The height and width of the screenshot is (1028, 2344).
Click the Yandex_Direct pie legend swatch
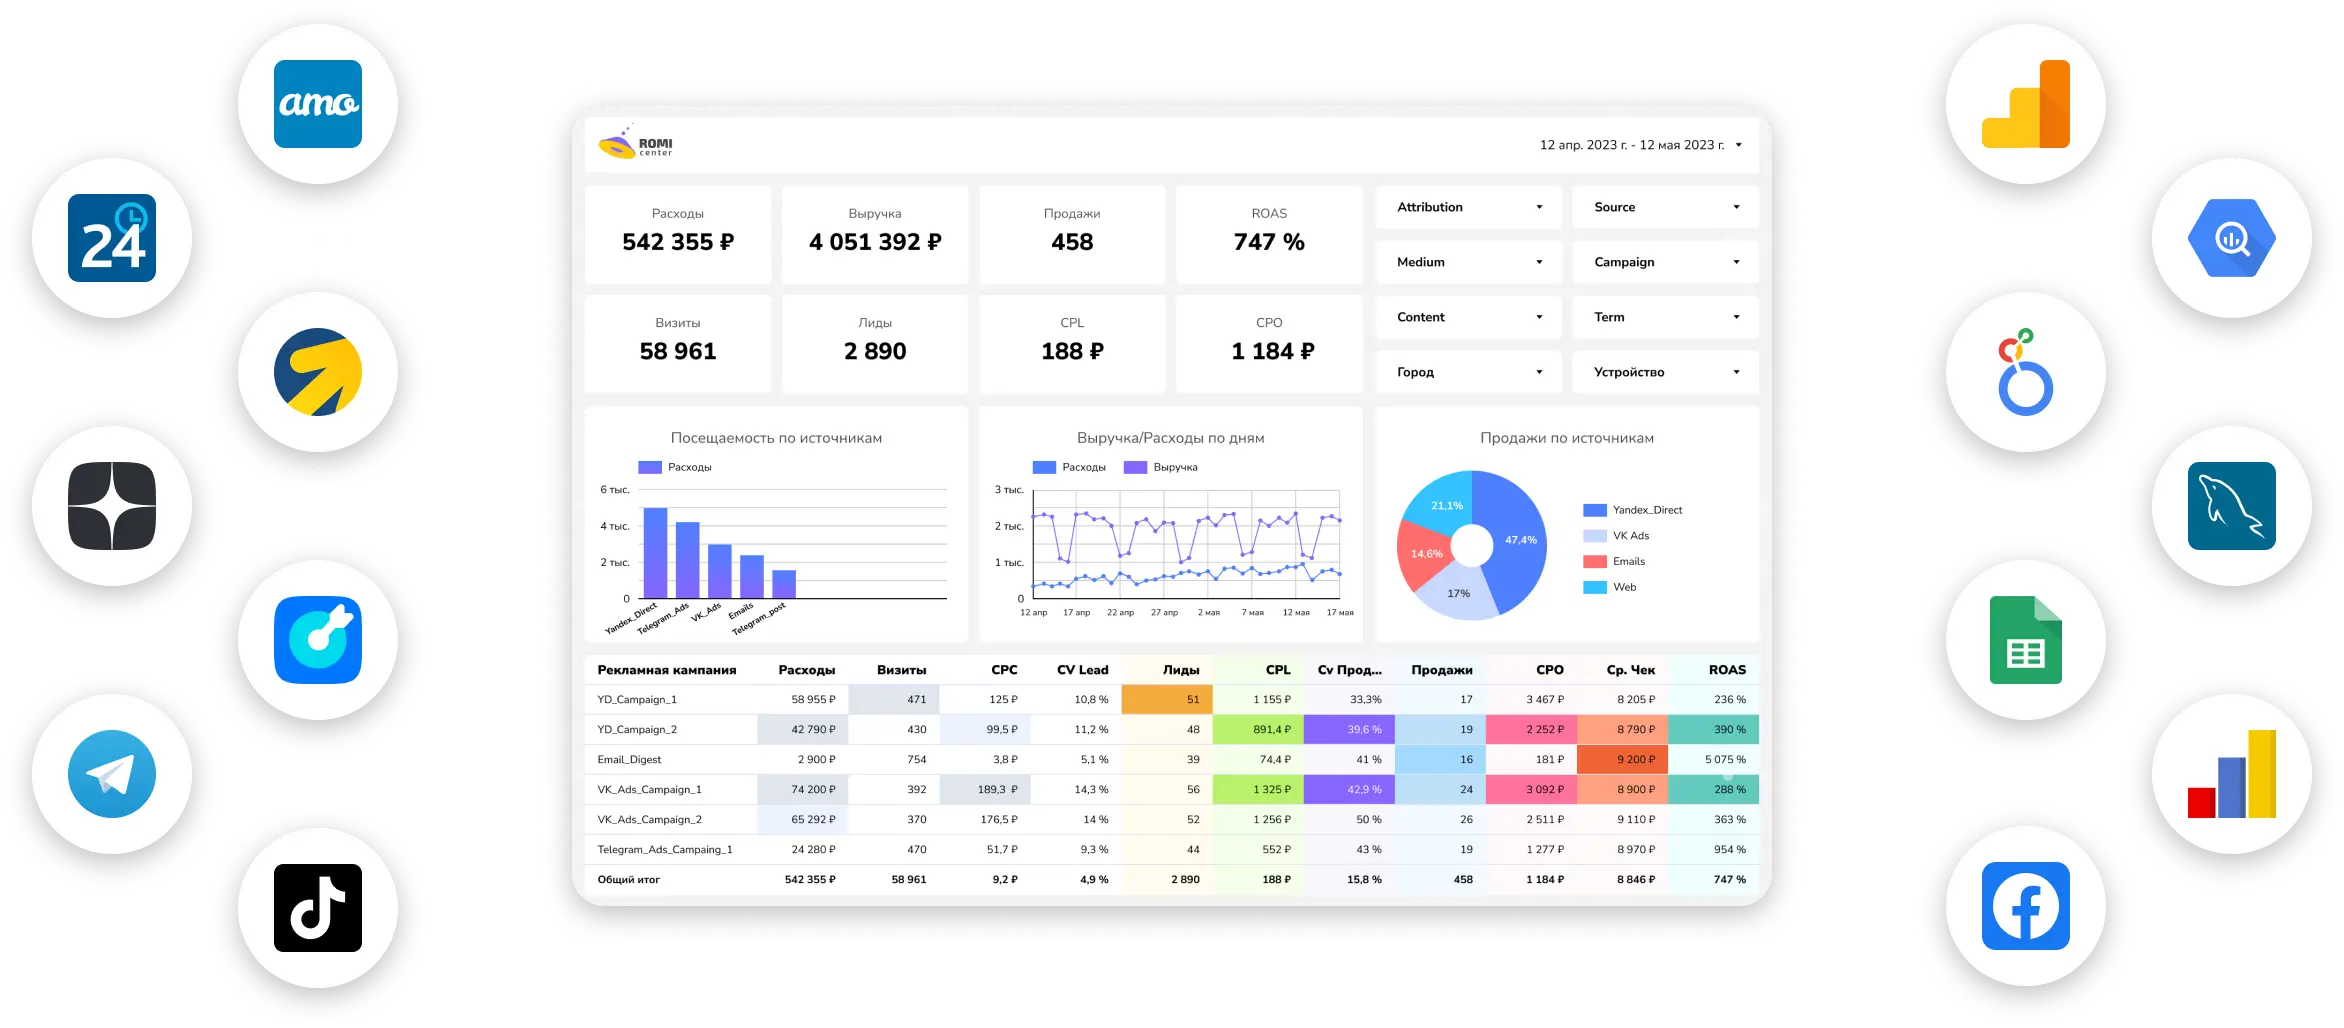[x=1595, y=510]
